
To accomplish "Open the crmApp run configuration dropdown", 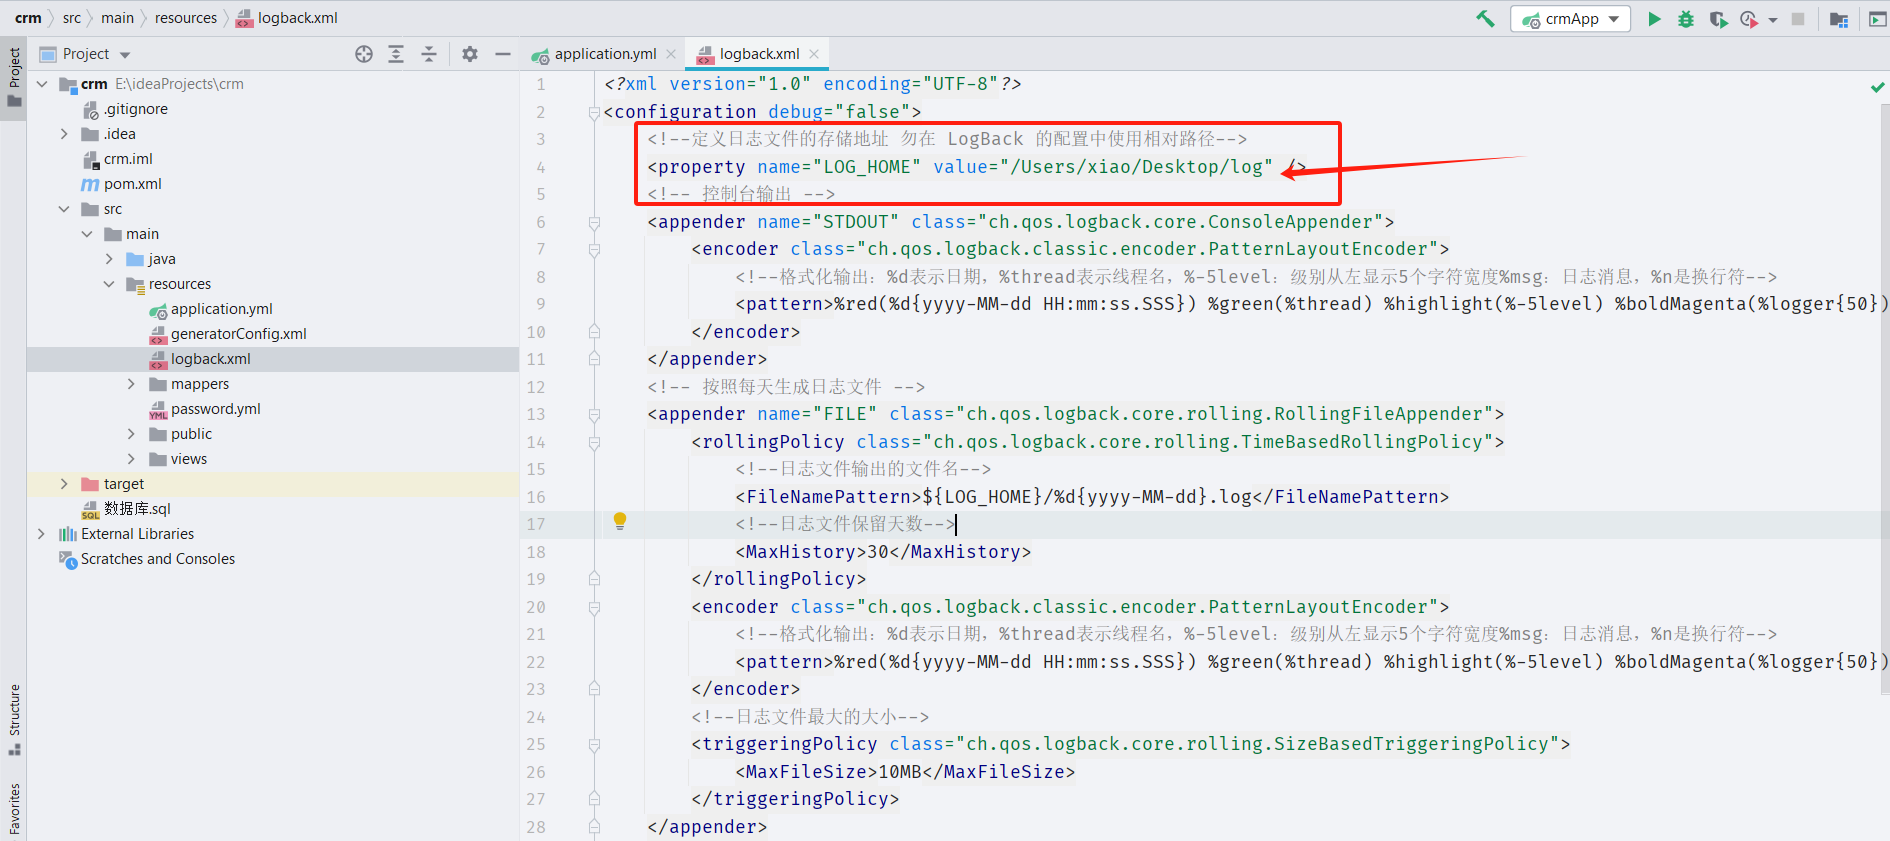I will [1570, 19].
